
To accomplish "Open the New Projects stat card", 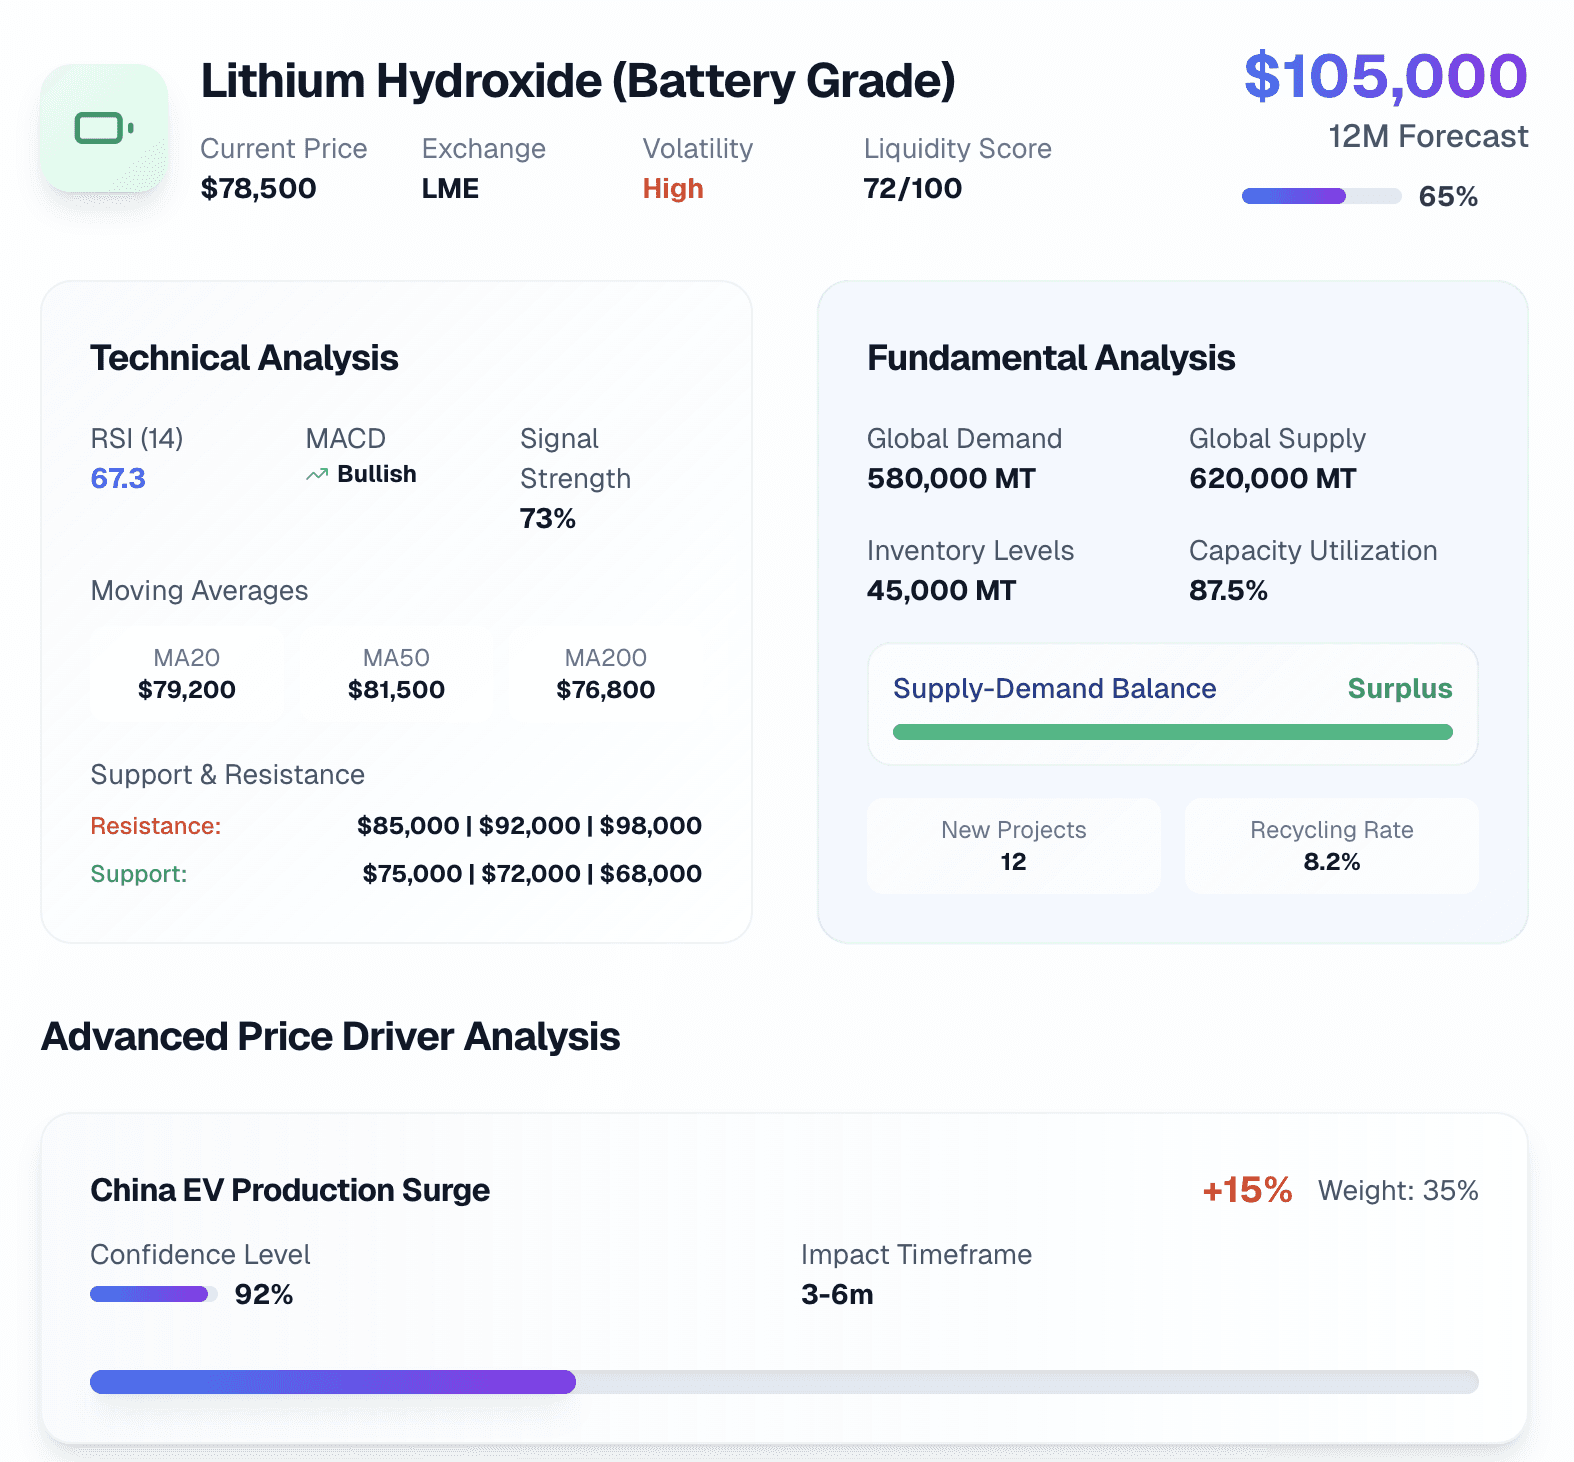I will [1013, 846].
